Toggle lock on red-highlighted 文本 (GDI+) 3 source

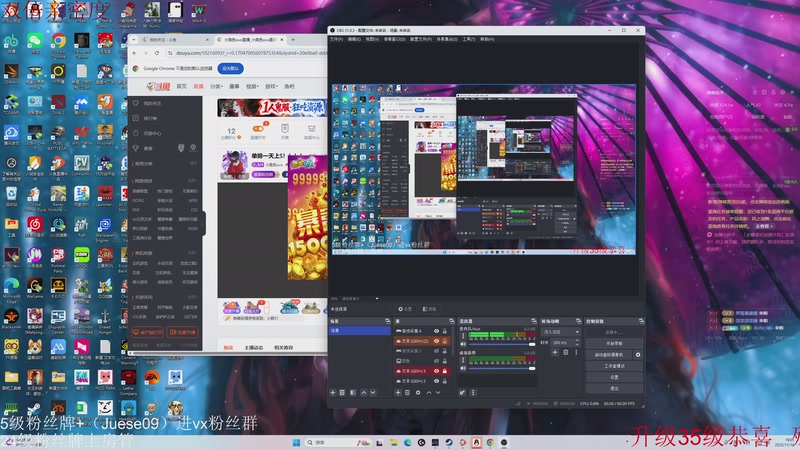pyautogui.click(x=444, y=371)
